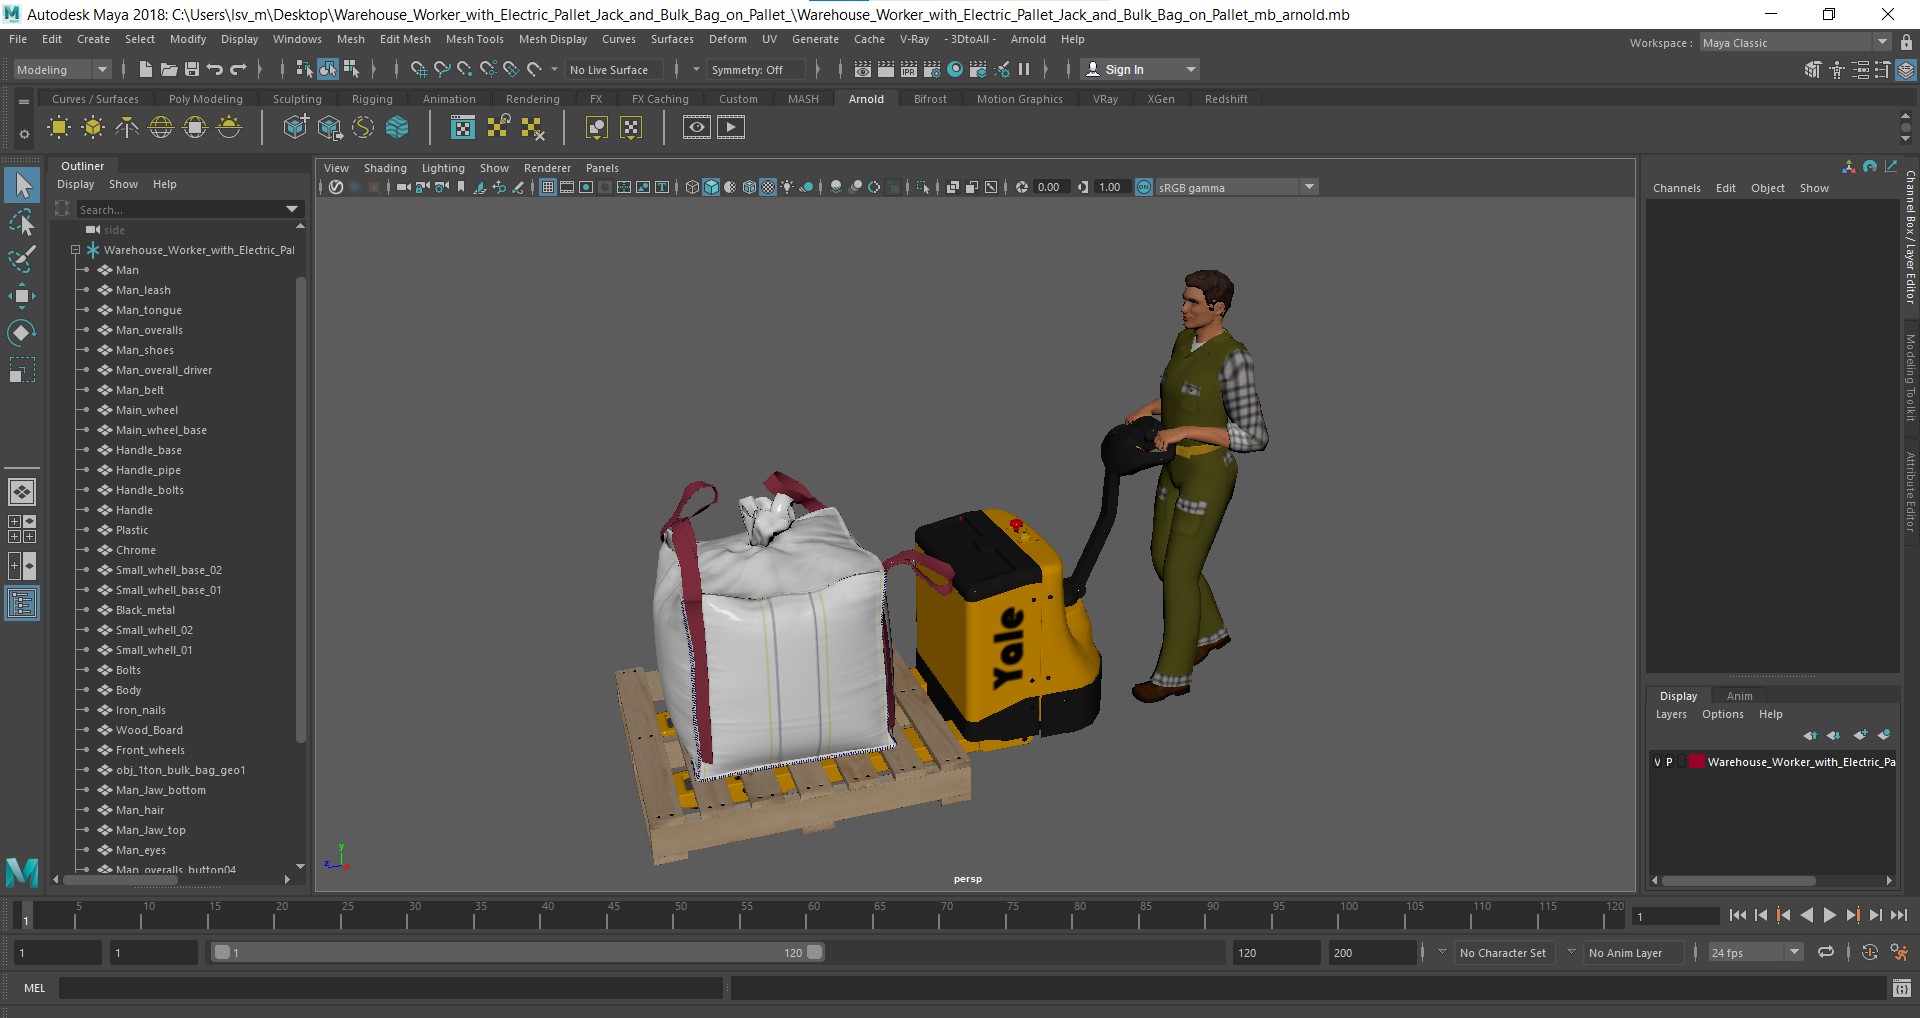Select the Man_overalls node in the Outliner
The image size is (1920, 1018).
149,330
